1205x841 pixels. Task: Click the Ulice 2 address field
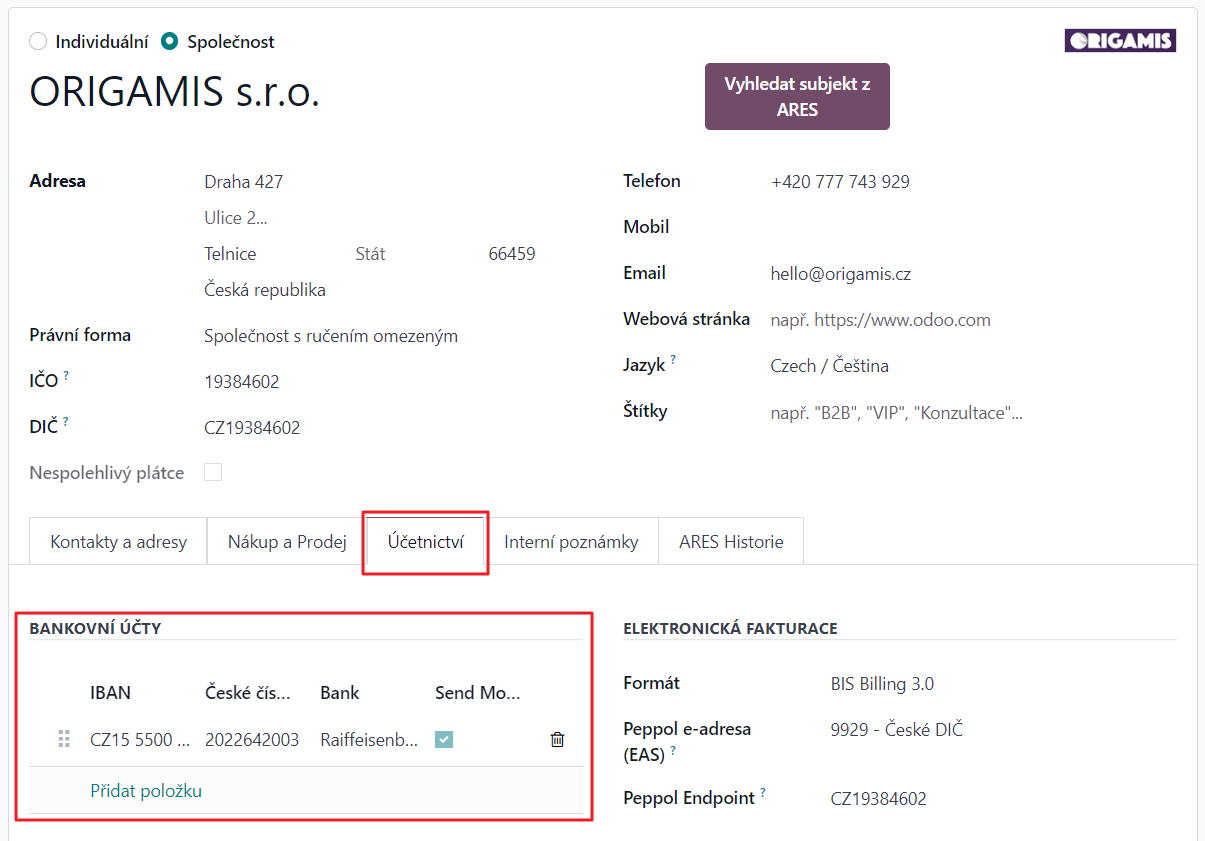(236, 218)
